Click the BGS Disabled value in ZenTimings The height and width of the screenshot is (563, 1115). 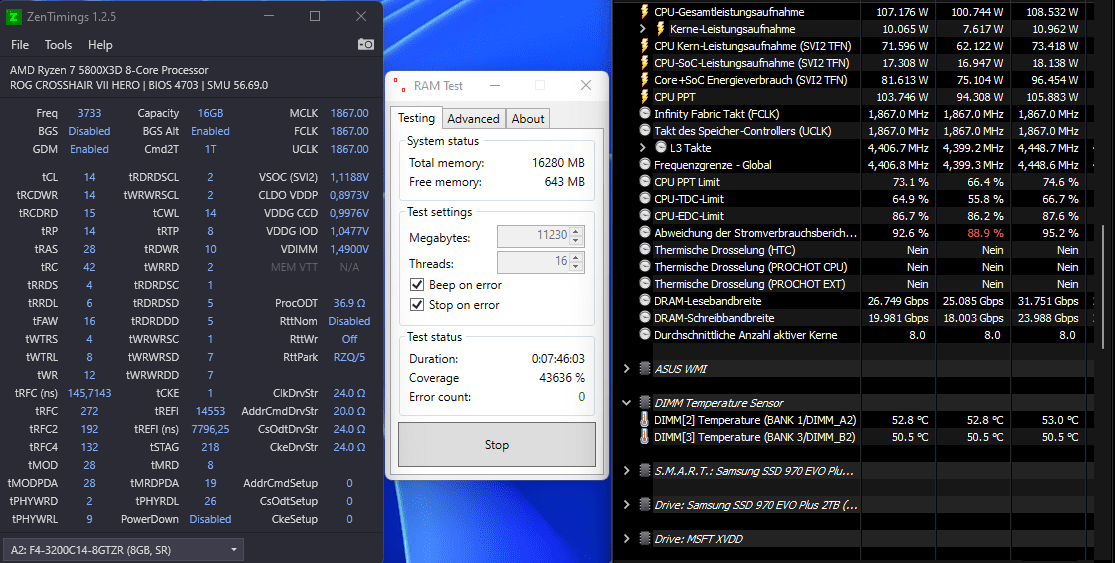(x=89, y=131)
